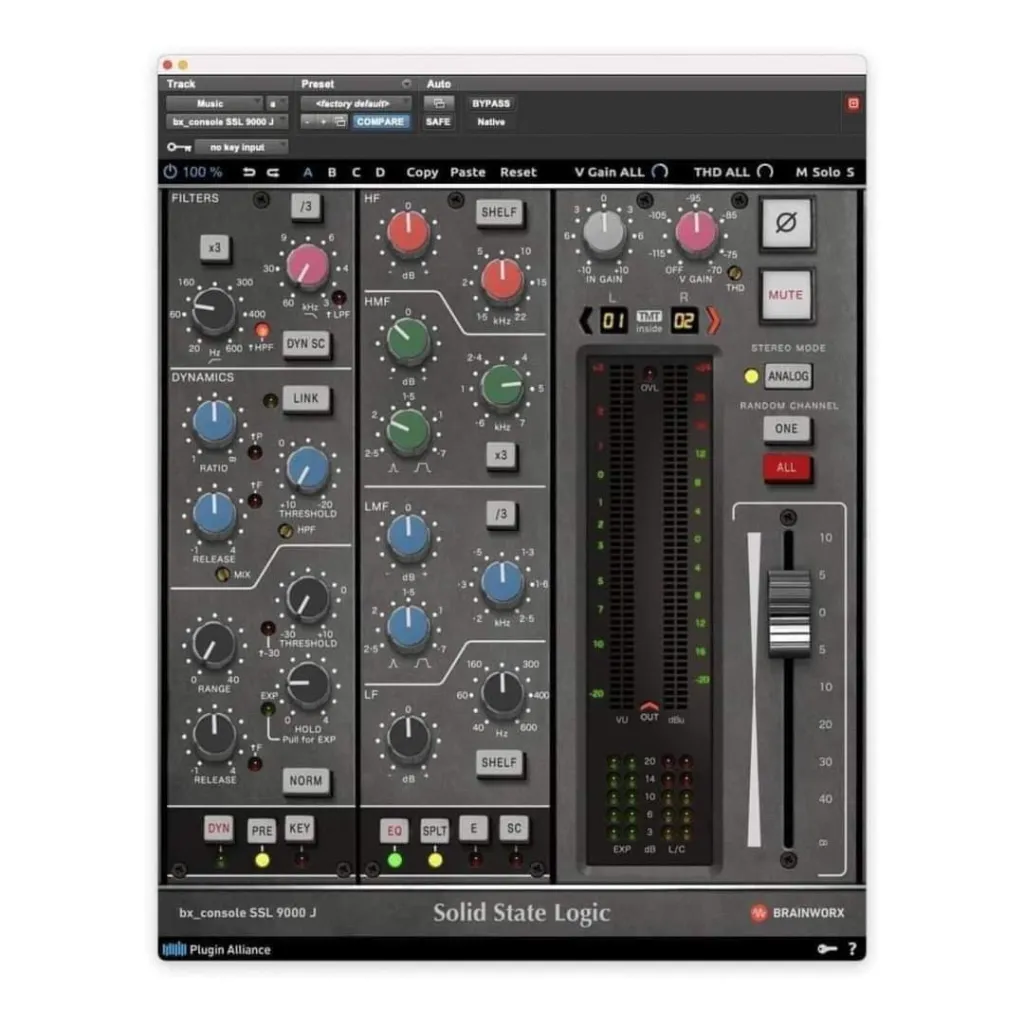This screenshot has width=1024, height=1024.
Task: Click the blue compressor THRESHOLD knob
Action: (307, 468)
